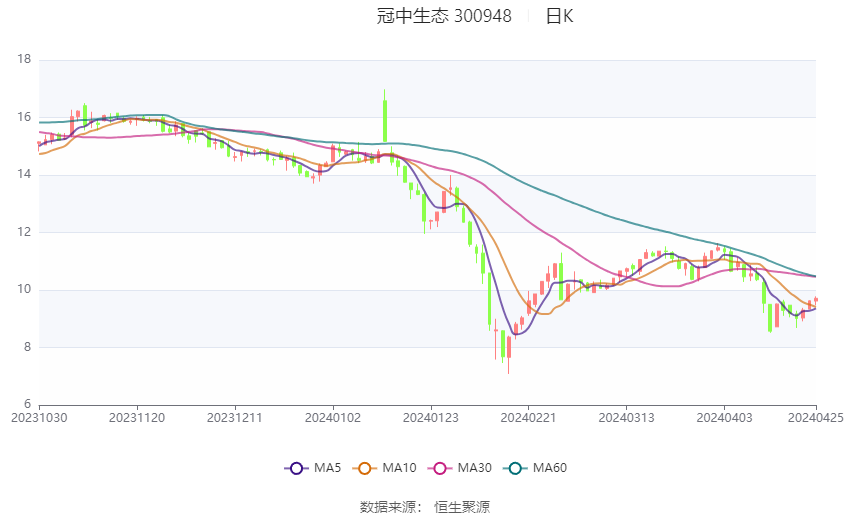Select the 20240102 x-axis date label

tap(333, 418)
